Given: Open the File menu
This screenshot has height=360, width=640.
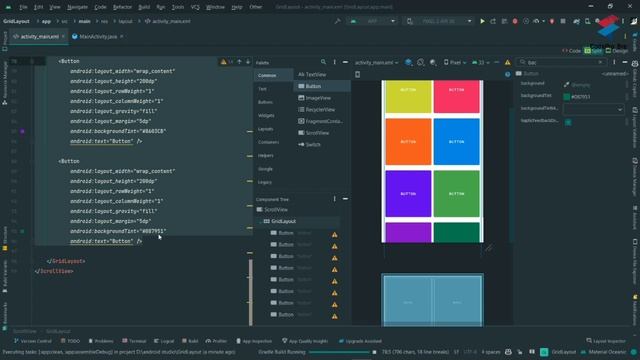Looking at the screenshot, I should pos(23,7).
